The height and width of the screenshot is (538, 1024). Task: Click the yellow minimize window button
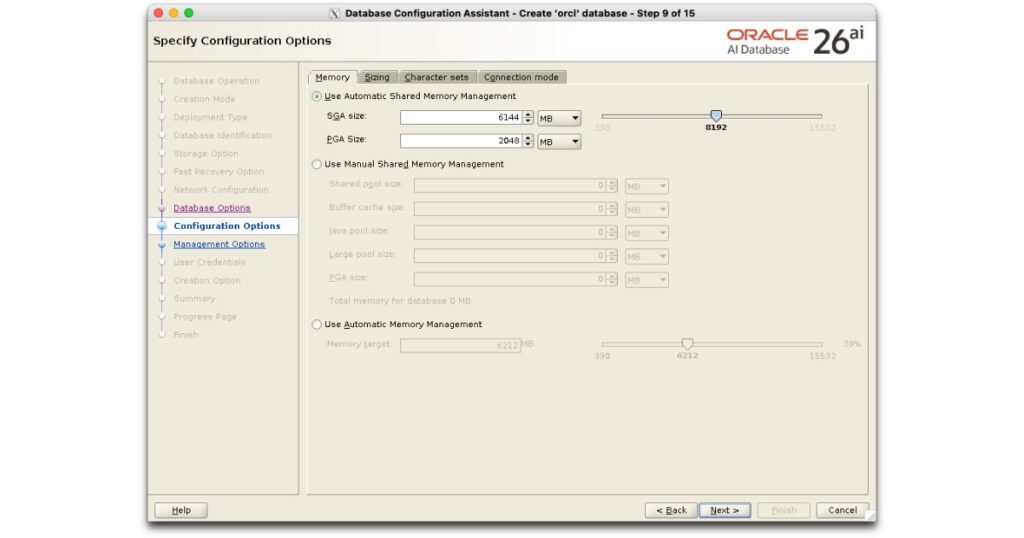[x=173, y=13]
